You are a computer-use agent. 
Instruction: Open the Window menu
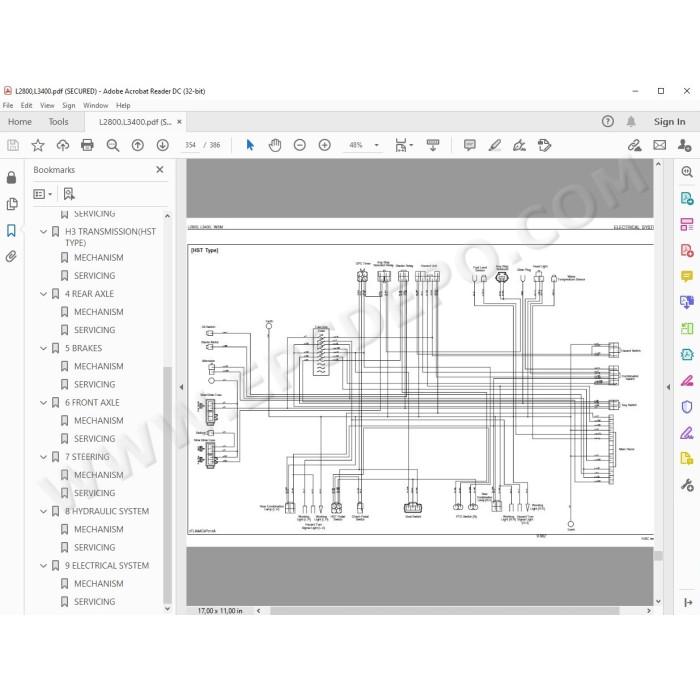click(x=96, y=105)
